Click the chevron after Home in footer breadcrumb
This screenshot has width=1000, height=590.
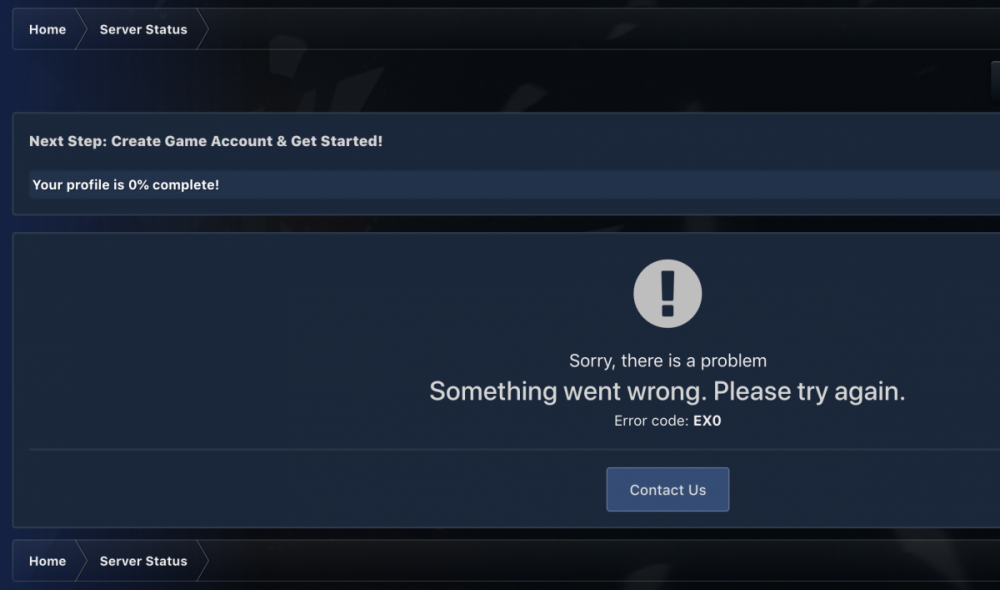[81, 561]
